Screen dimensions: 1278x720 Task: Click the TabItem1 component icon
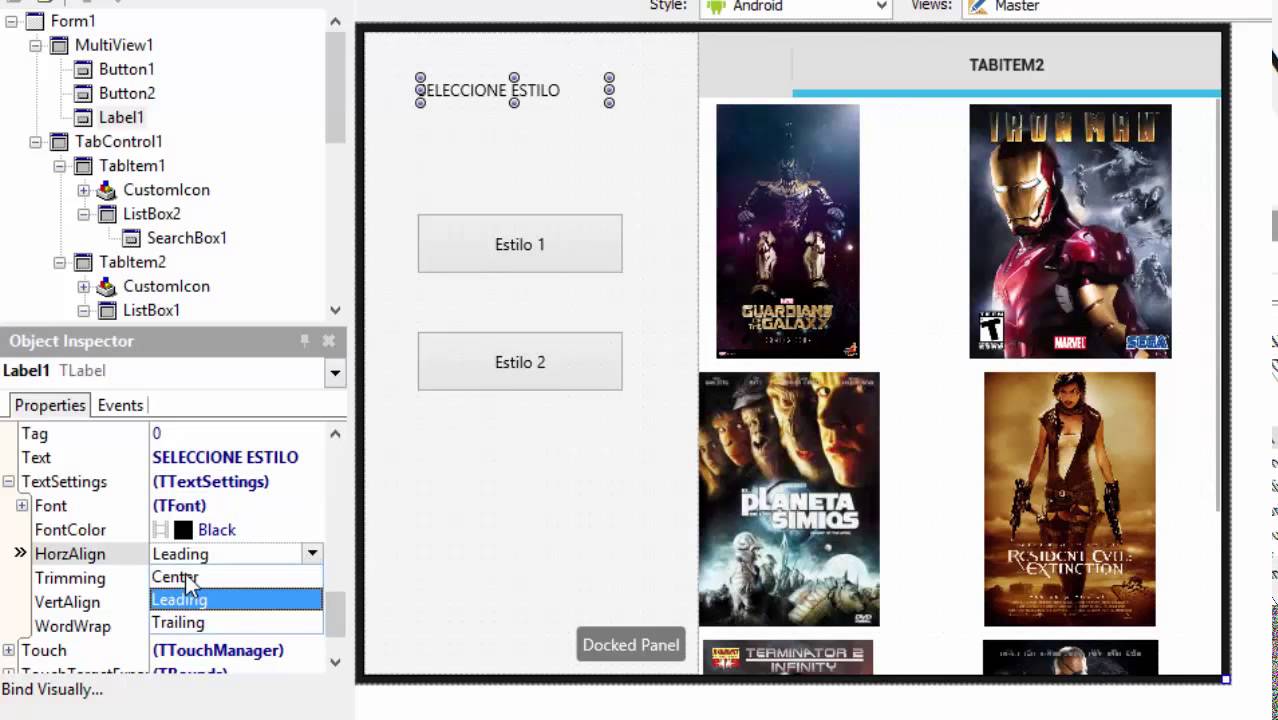tap(83, 165)
